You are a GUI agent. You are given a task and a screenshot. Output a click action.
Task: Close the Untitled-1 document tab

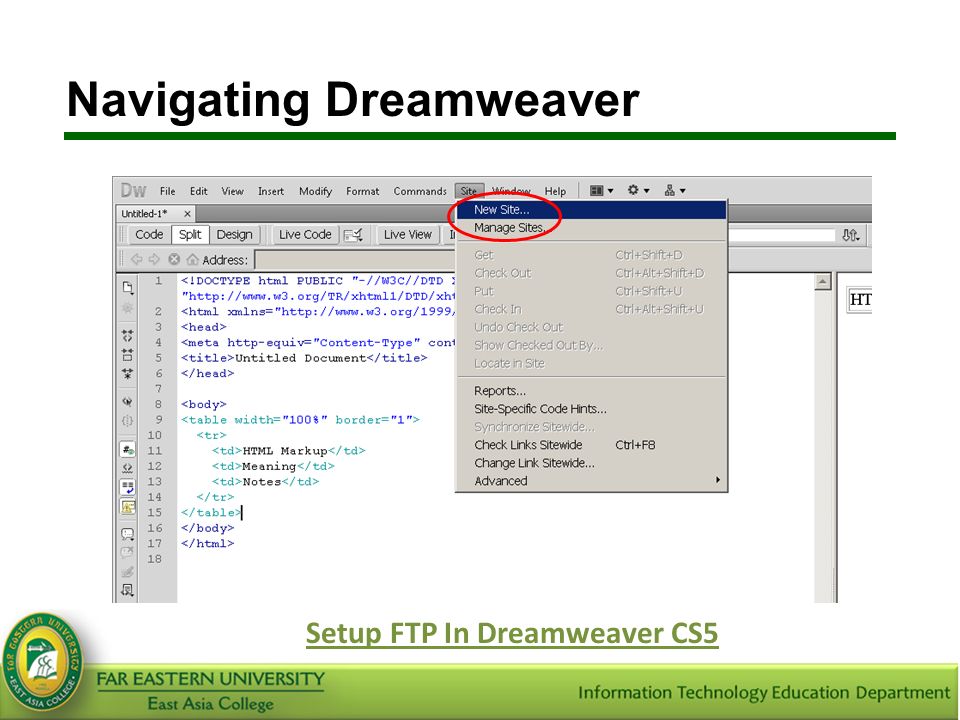click(187, 214)
